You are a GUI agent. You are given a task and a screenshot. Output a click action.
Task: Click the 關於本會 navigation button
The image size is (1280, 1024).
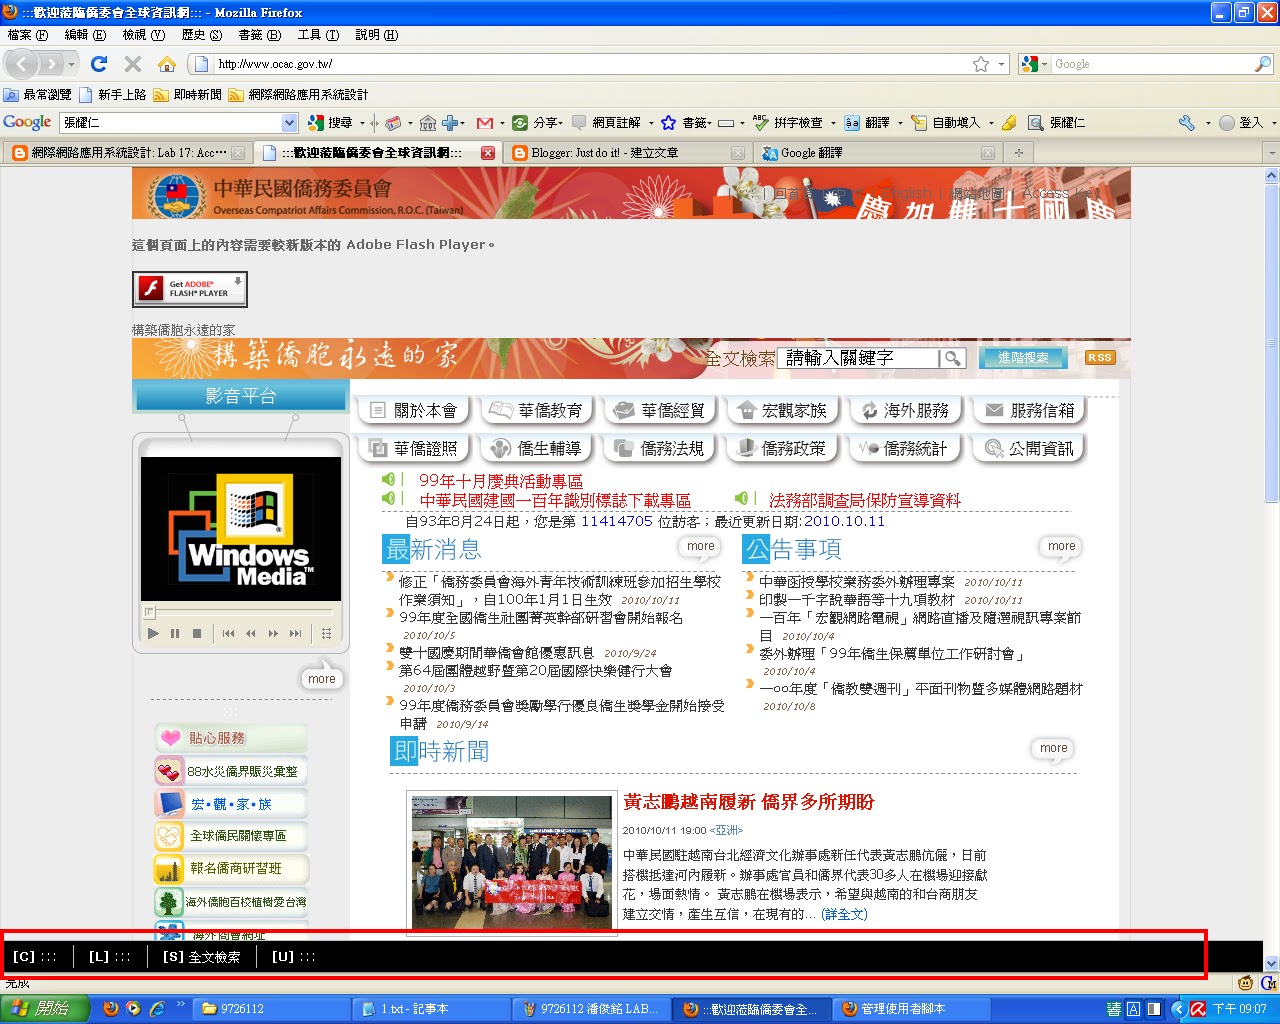(x=413, y=410)
